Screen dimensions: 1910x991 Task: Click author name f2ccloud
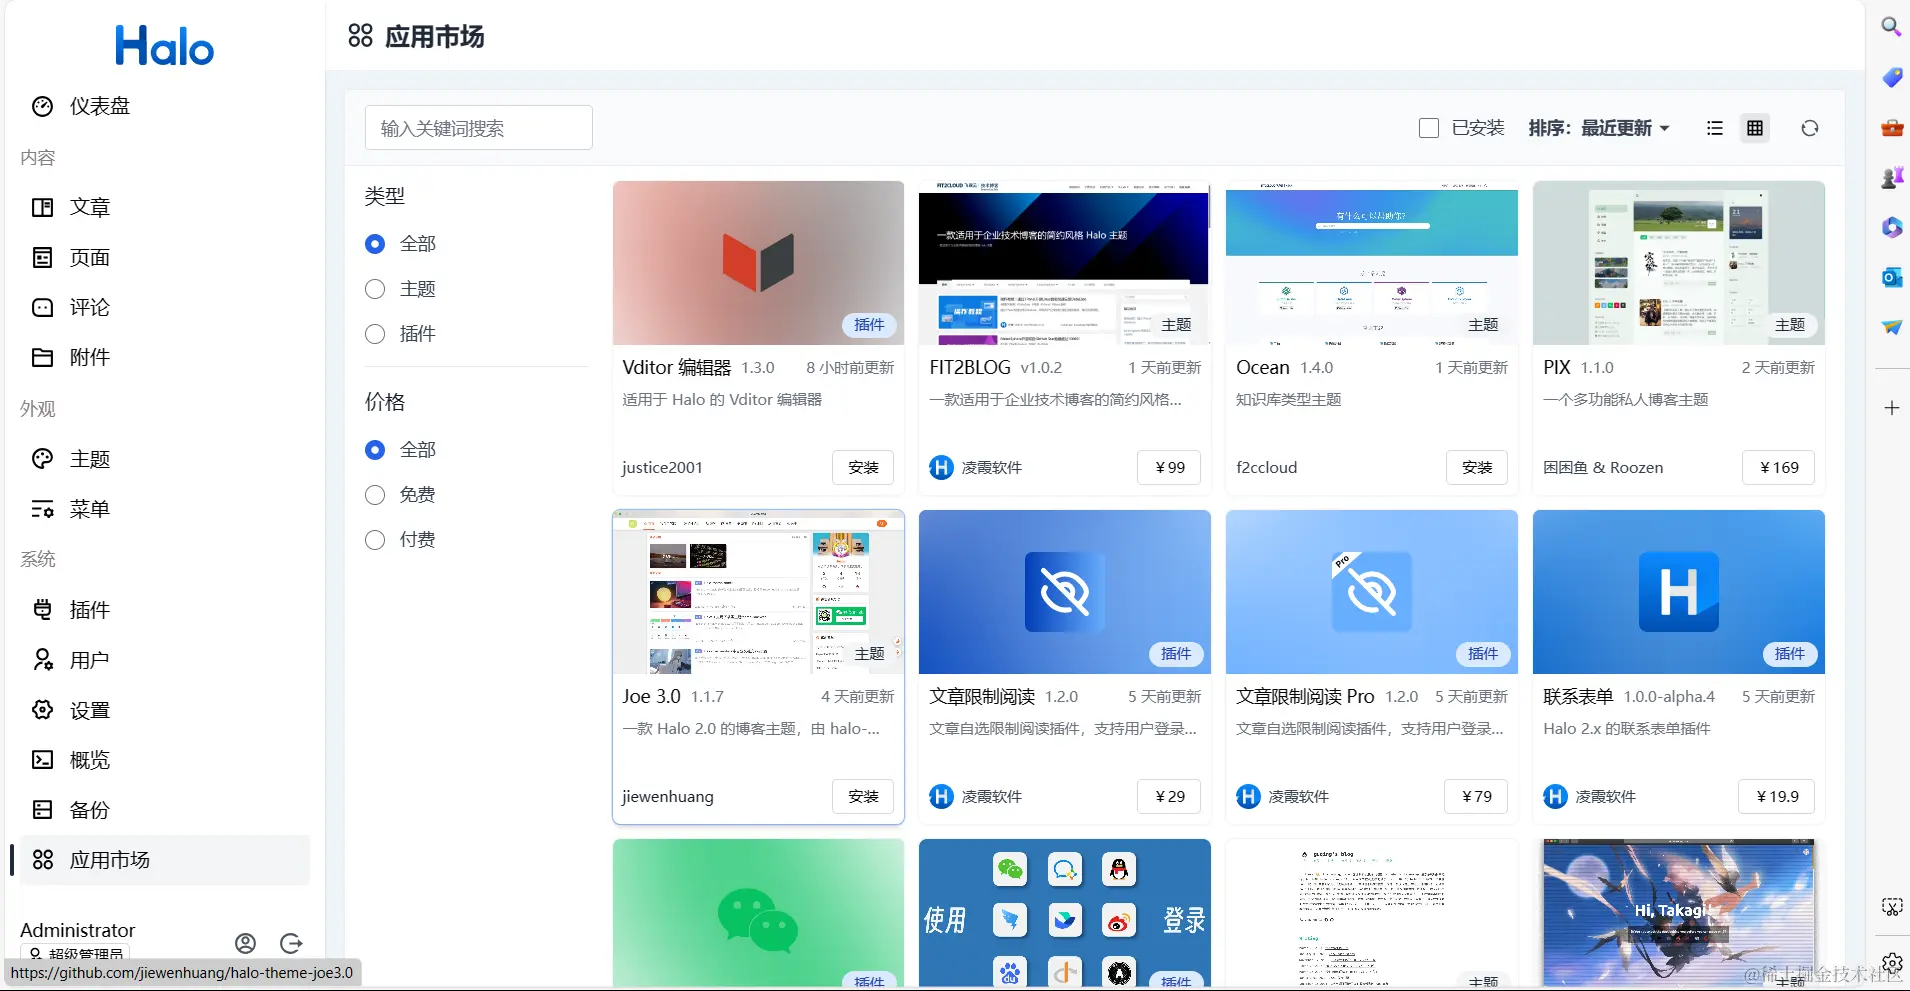pyautogui.click(x=1267, y=467)
